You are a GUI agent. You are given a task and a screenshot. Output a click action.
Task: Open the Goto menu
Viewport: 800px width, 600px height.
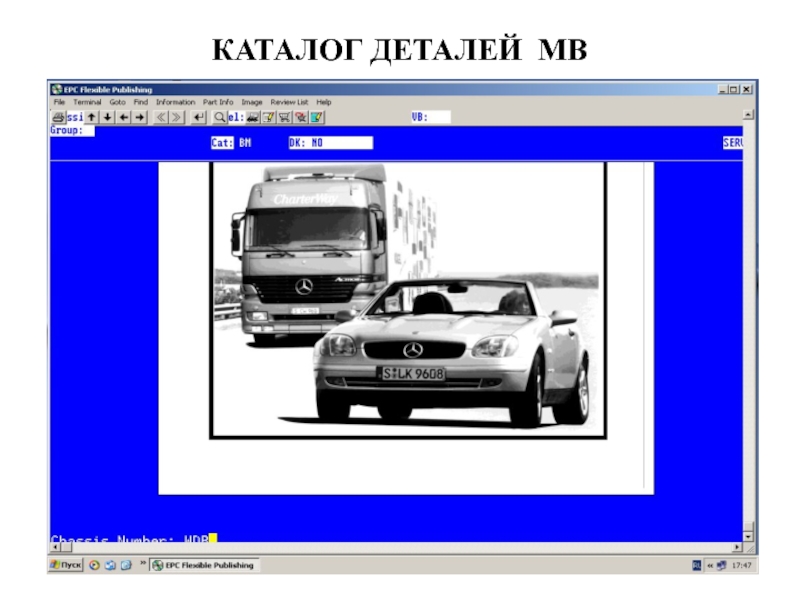tap(117, 102)
